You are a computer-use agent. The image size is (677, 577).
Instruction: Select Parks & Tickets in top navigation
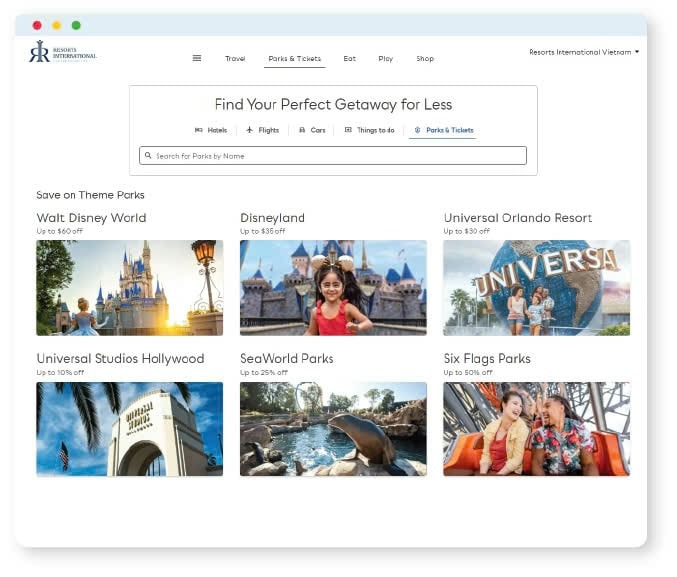(295, 58)
